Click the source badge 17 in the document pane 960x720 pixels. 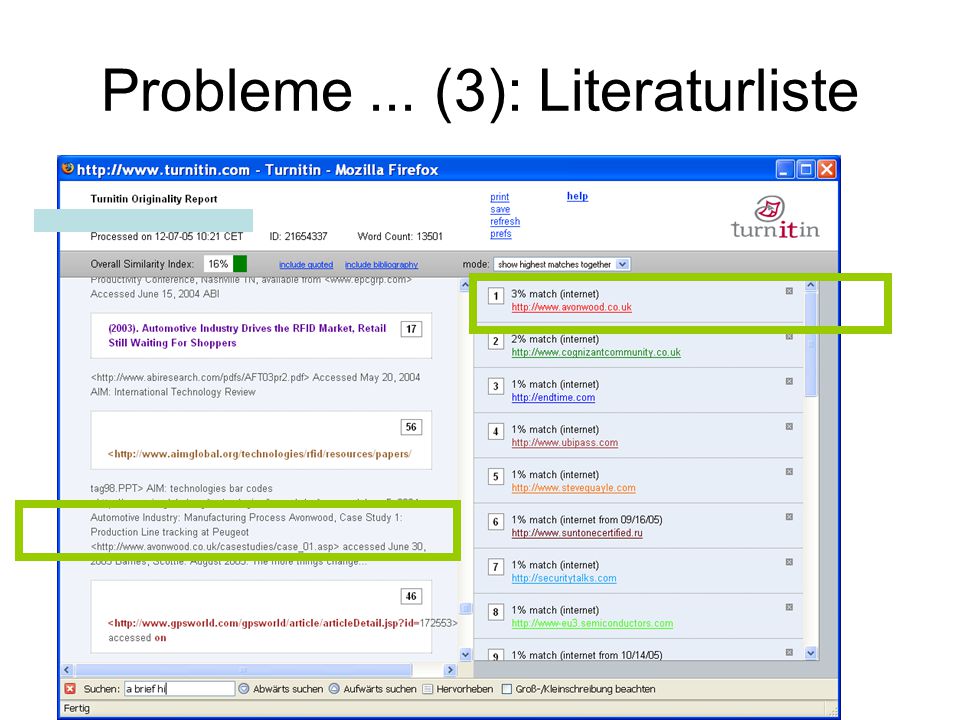tap(411, 329)
